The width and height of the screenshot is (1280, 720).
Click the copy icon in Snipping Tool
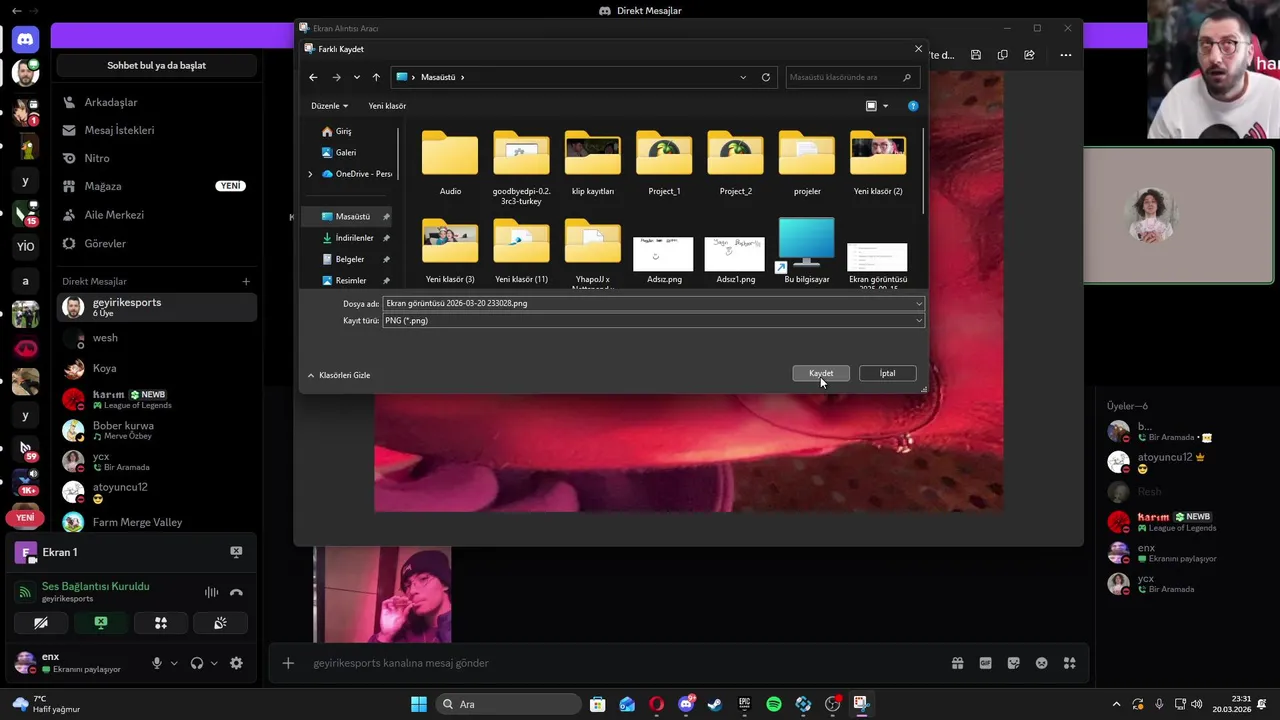[x=1002, y=55]
